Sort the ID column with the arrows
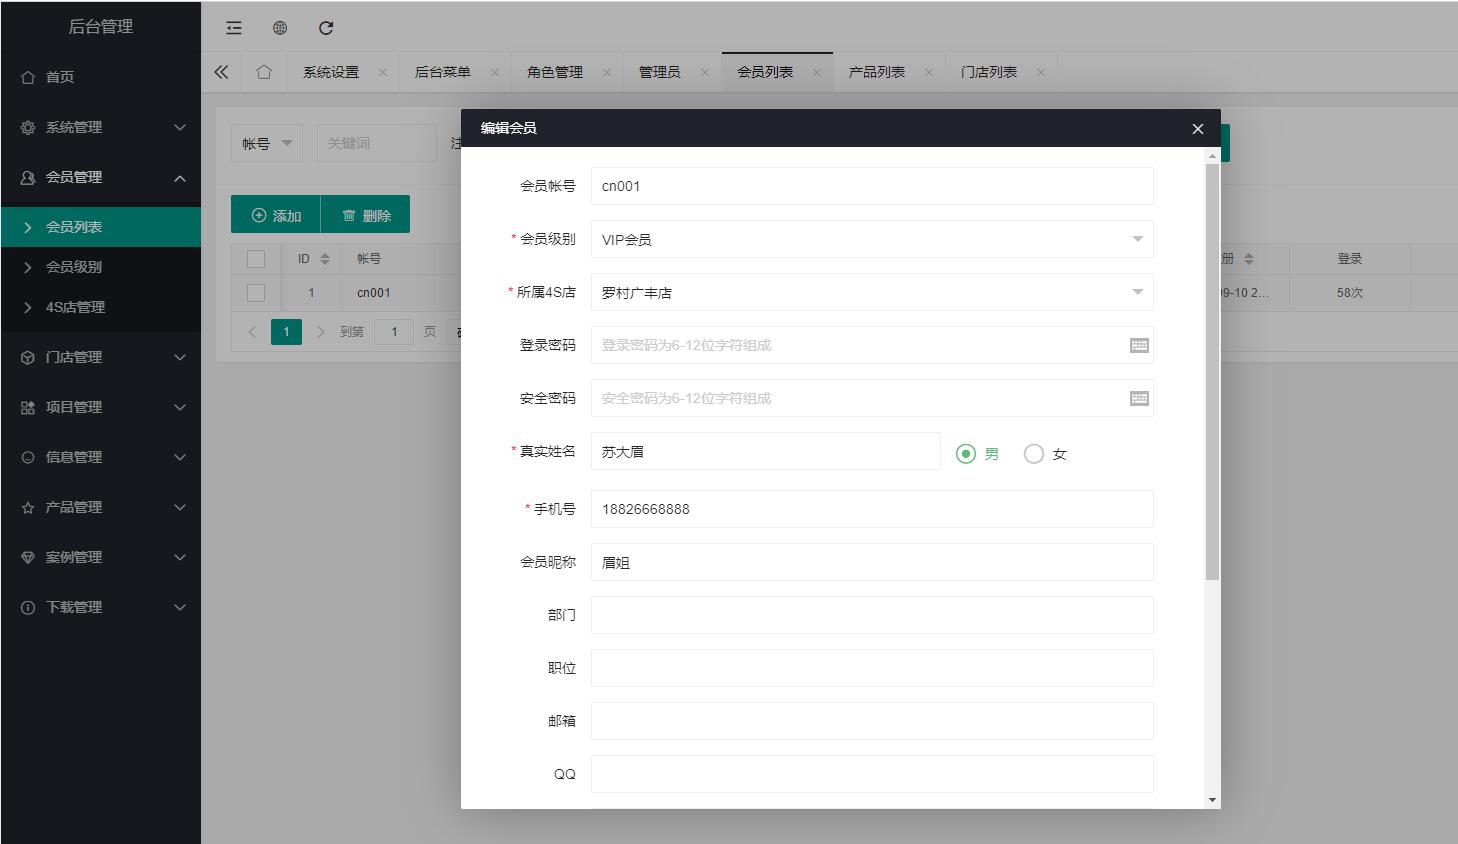Image resolution: width=1458 pixels, height=844 pixels. (x=325, y=259)
